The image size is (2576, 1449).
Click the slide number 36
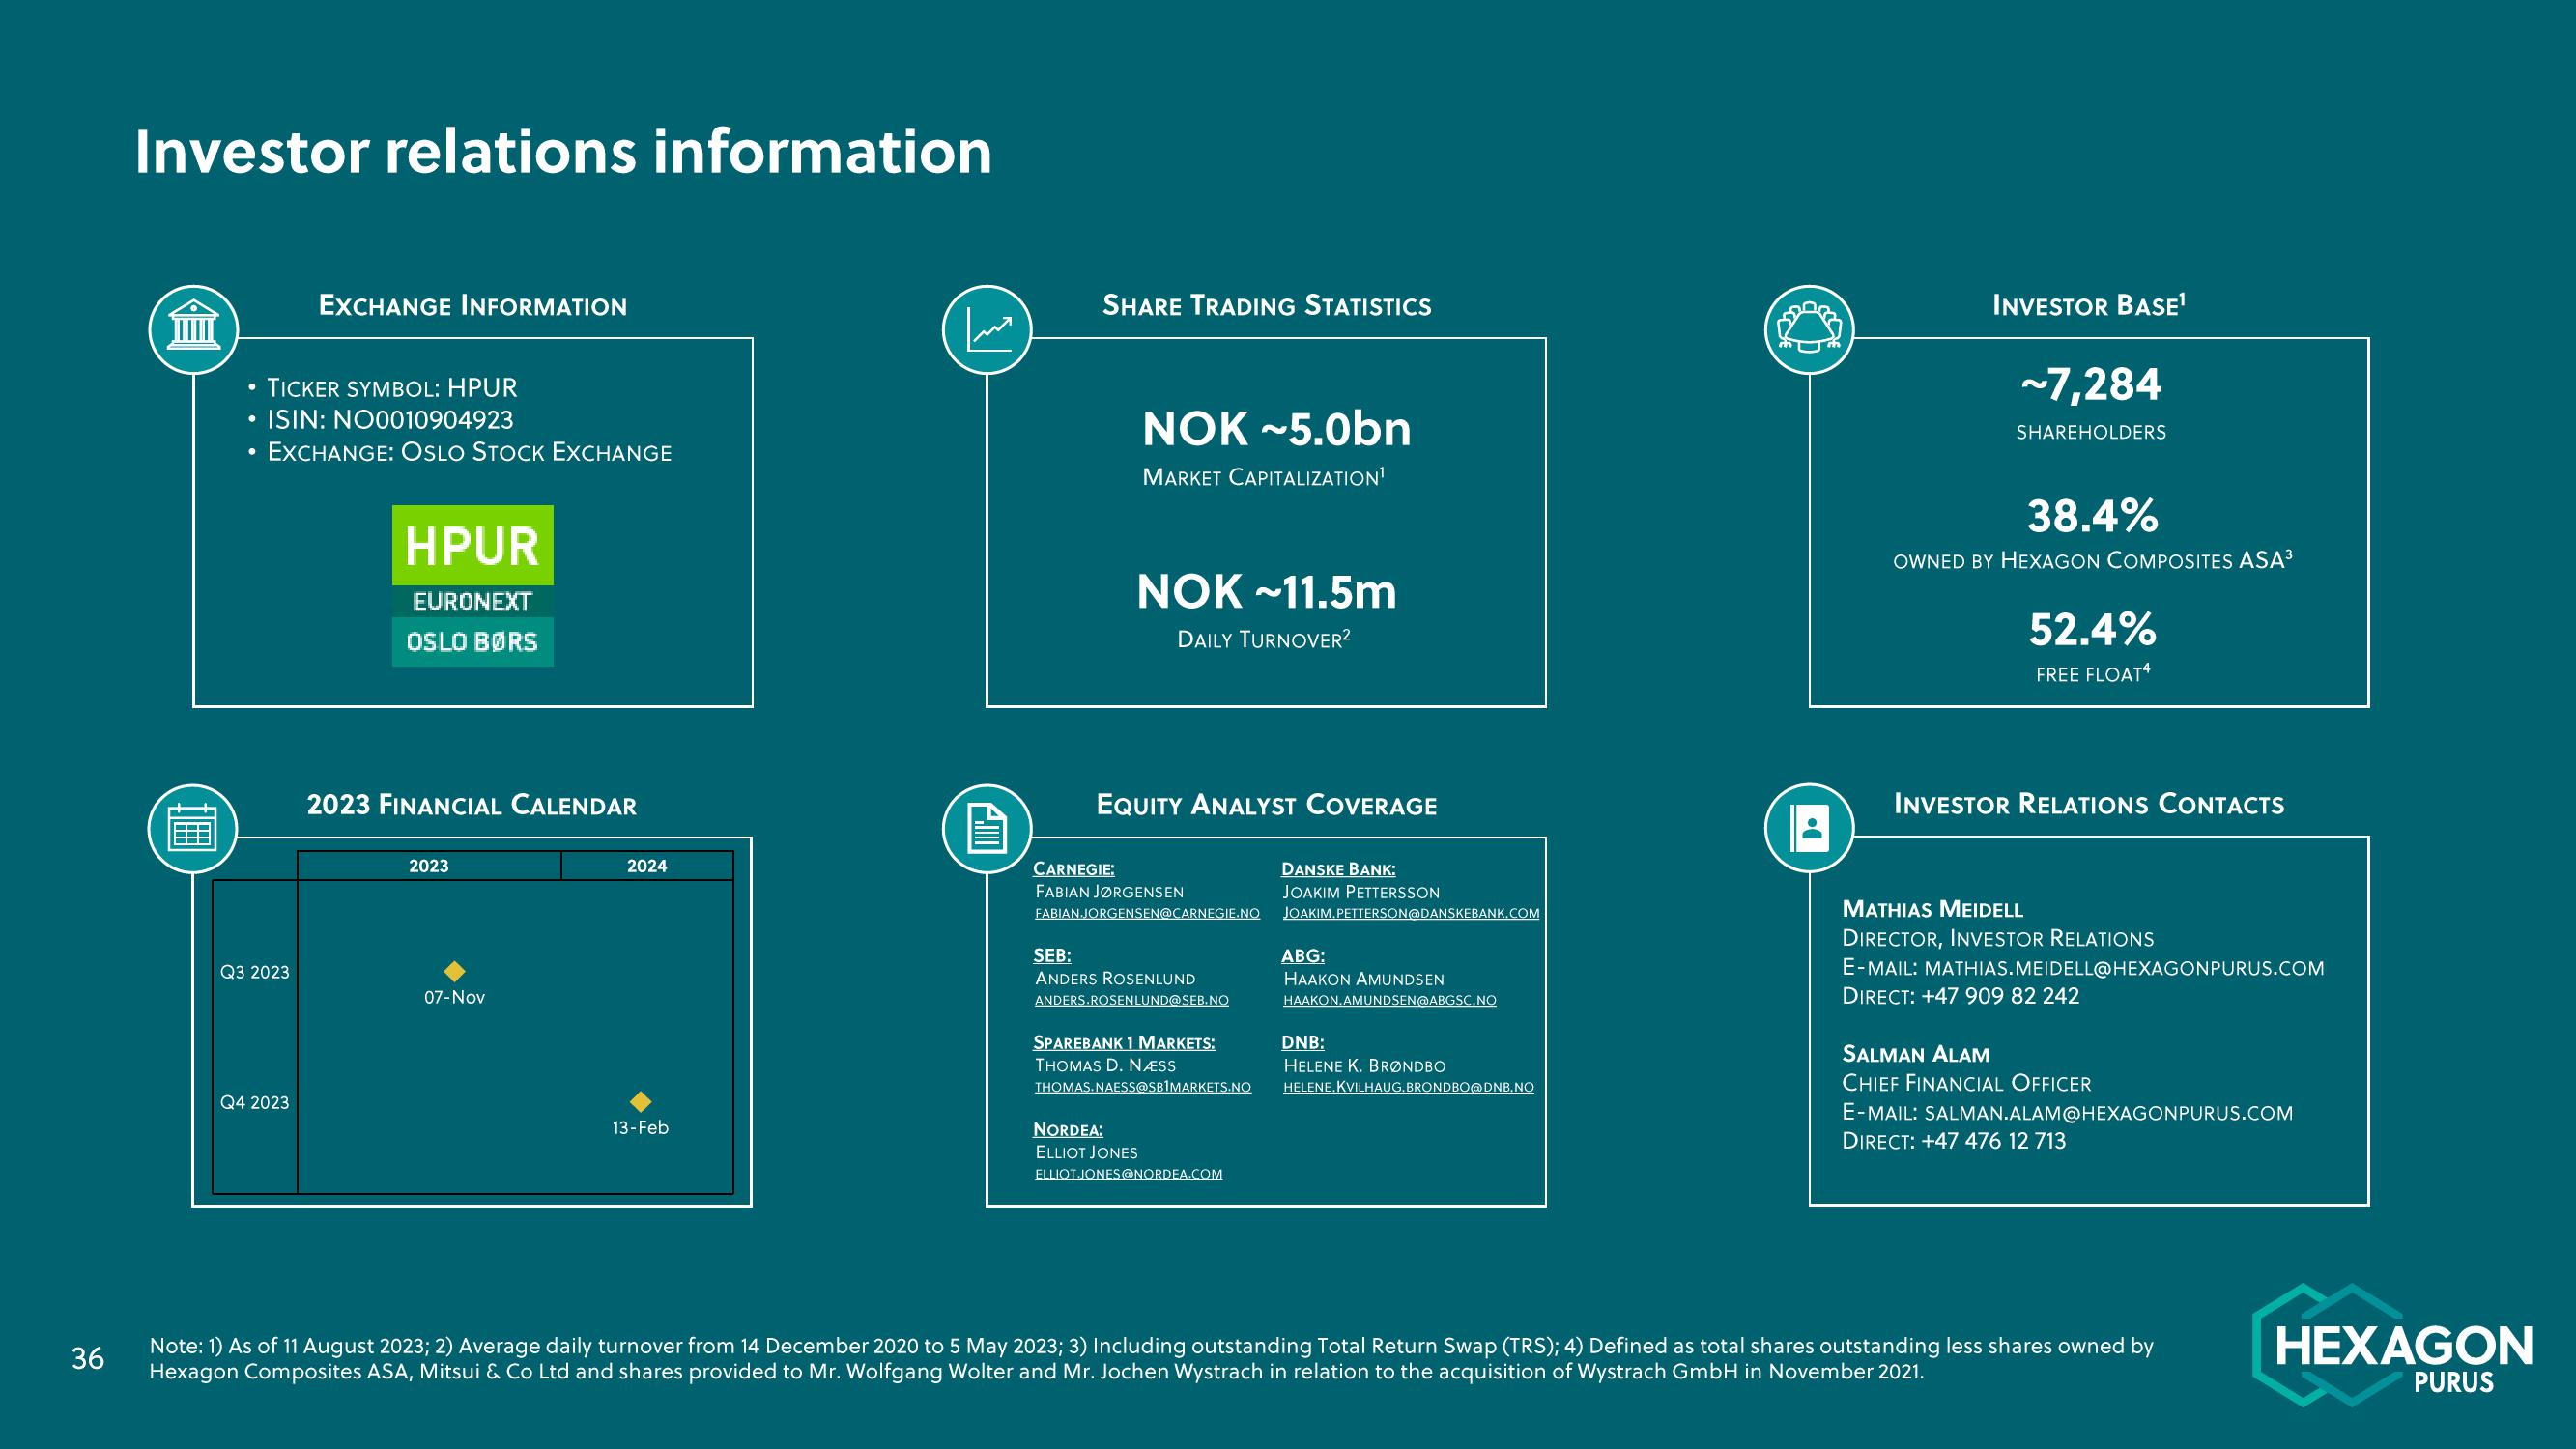pos(88,1358)
